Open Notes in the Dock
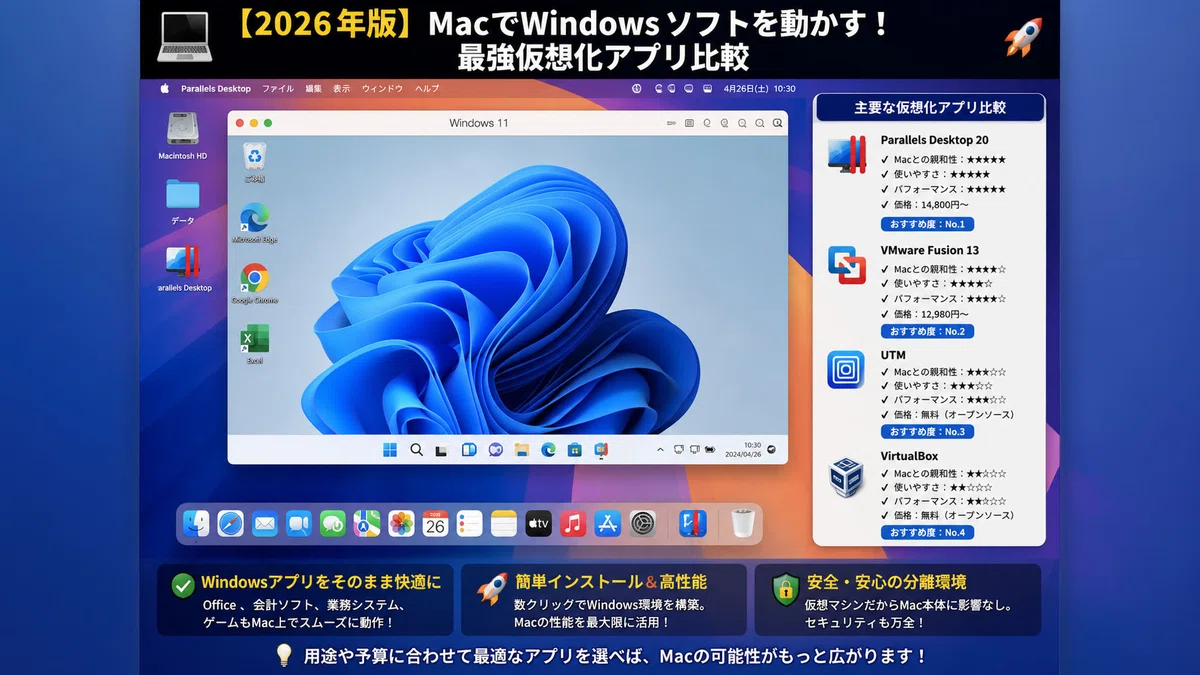 [x=504, y=523]
